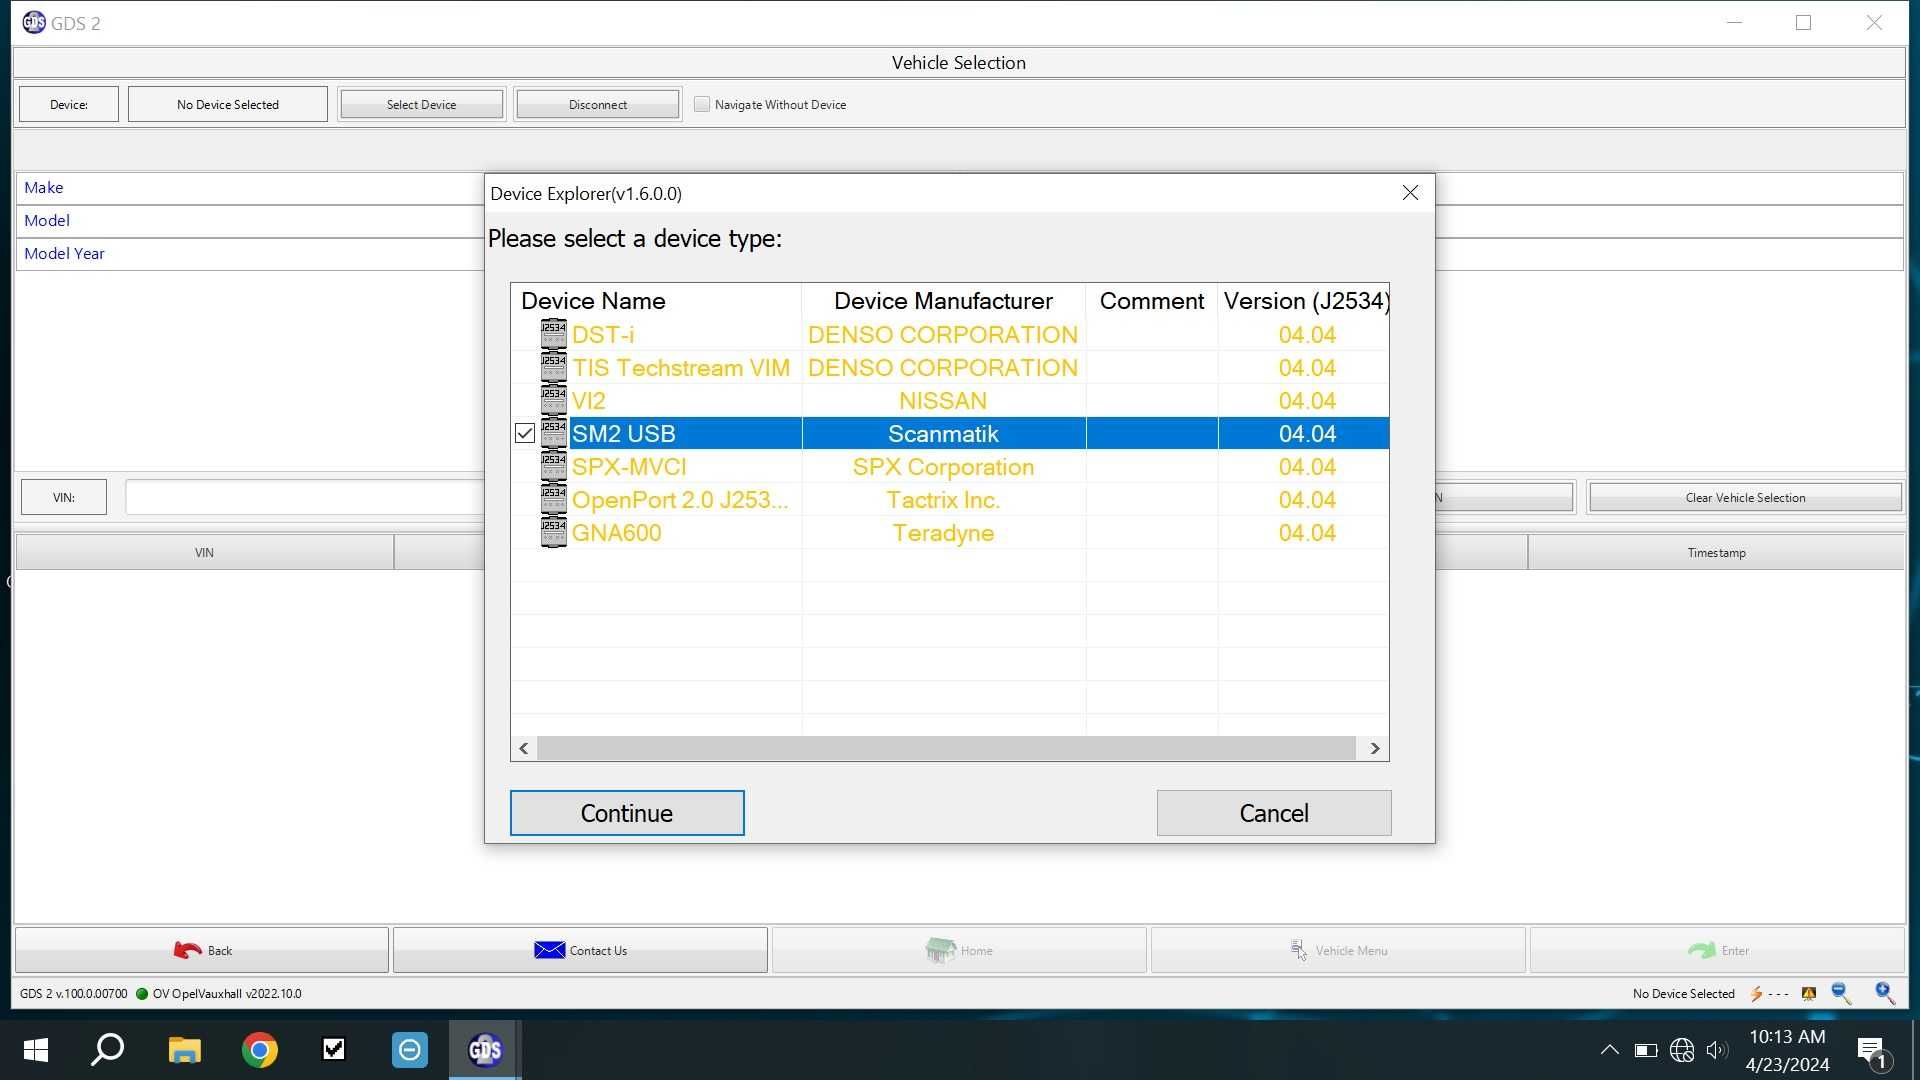Select GNA600 device from list
1920x1080 pixels.
point(617,533)
